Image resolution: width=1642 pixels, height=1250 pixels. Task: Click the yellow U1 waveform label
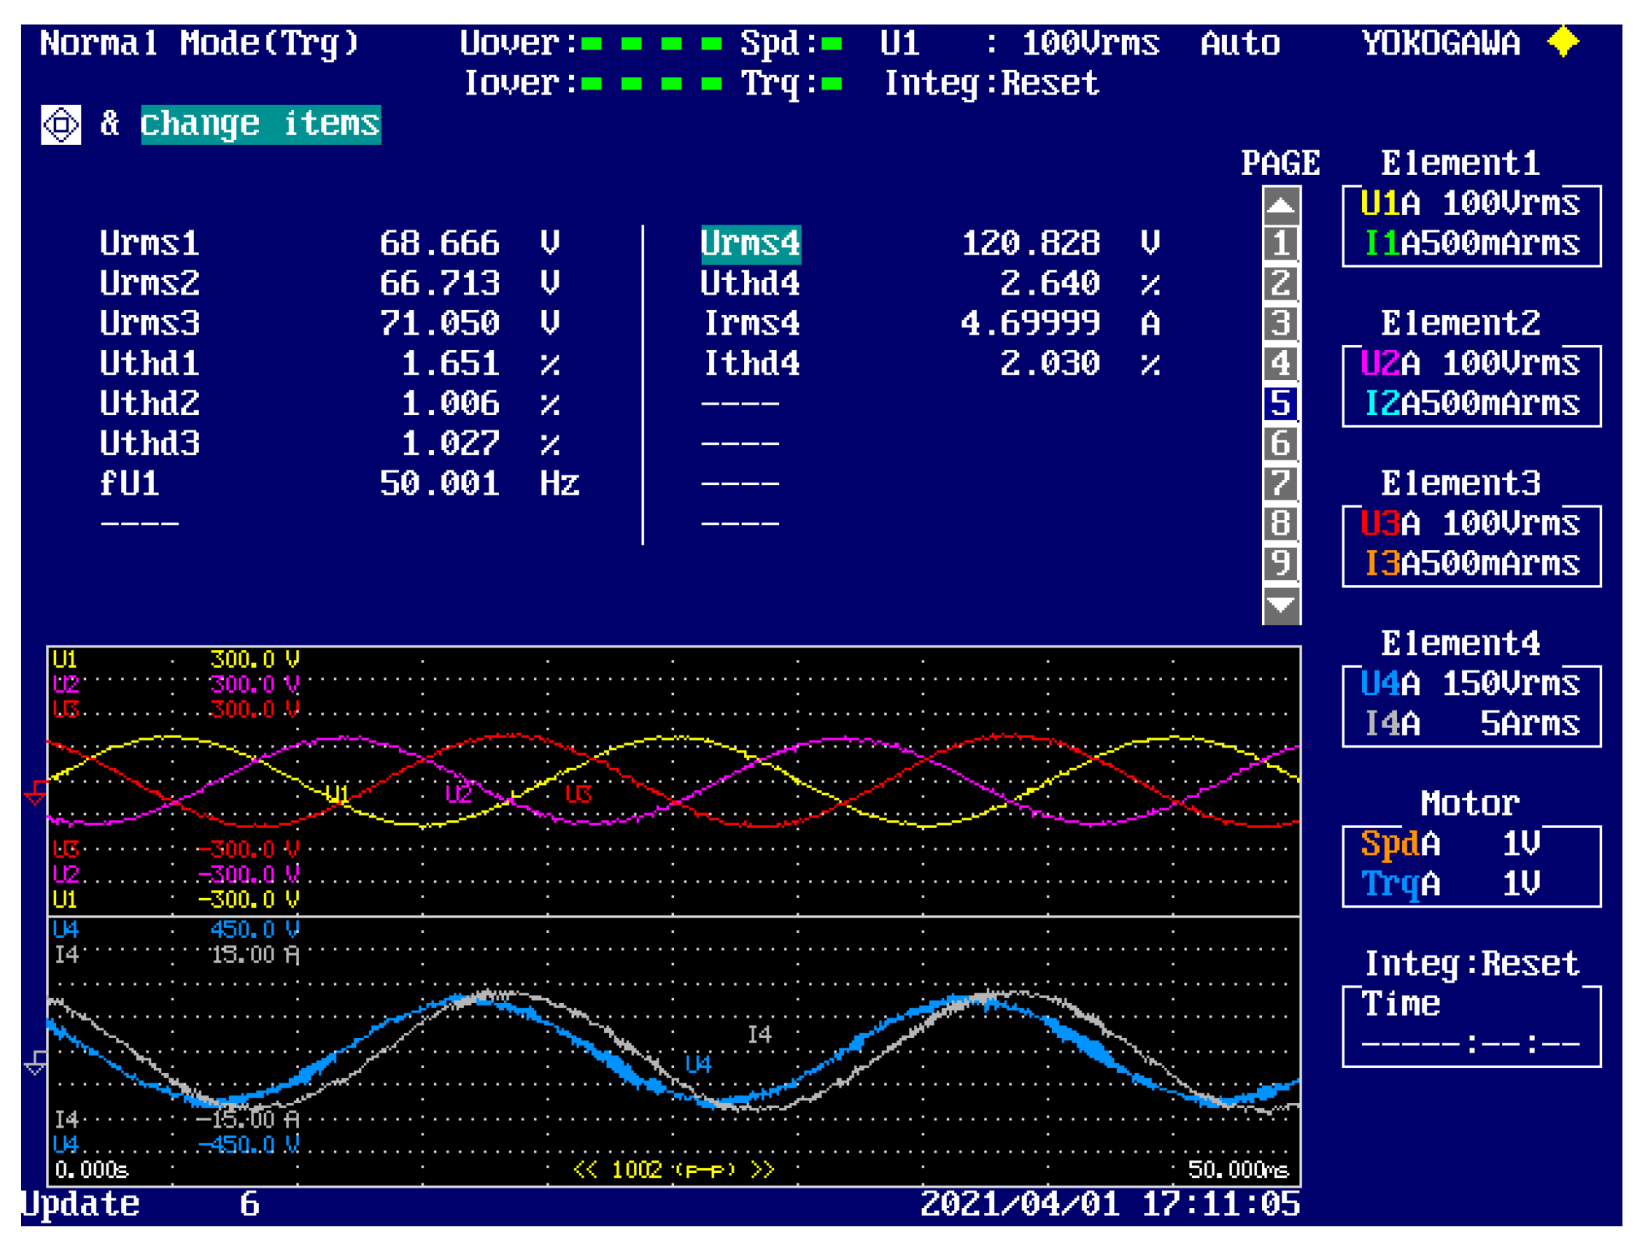click(x=337, y=795)
